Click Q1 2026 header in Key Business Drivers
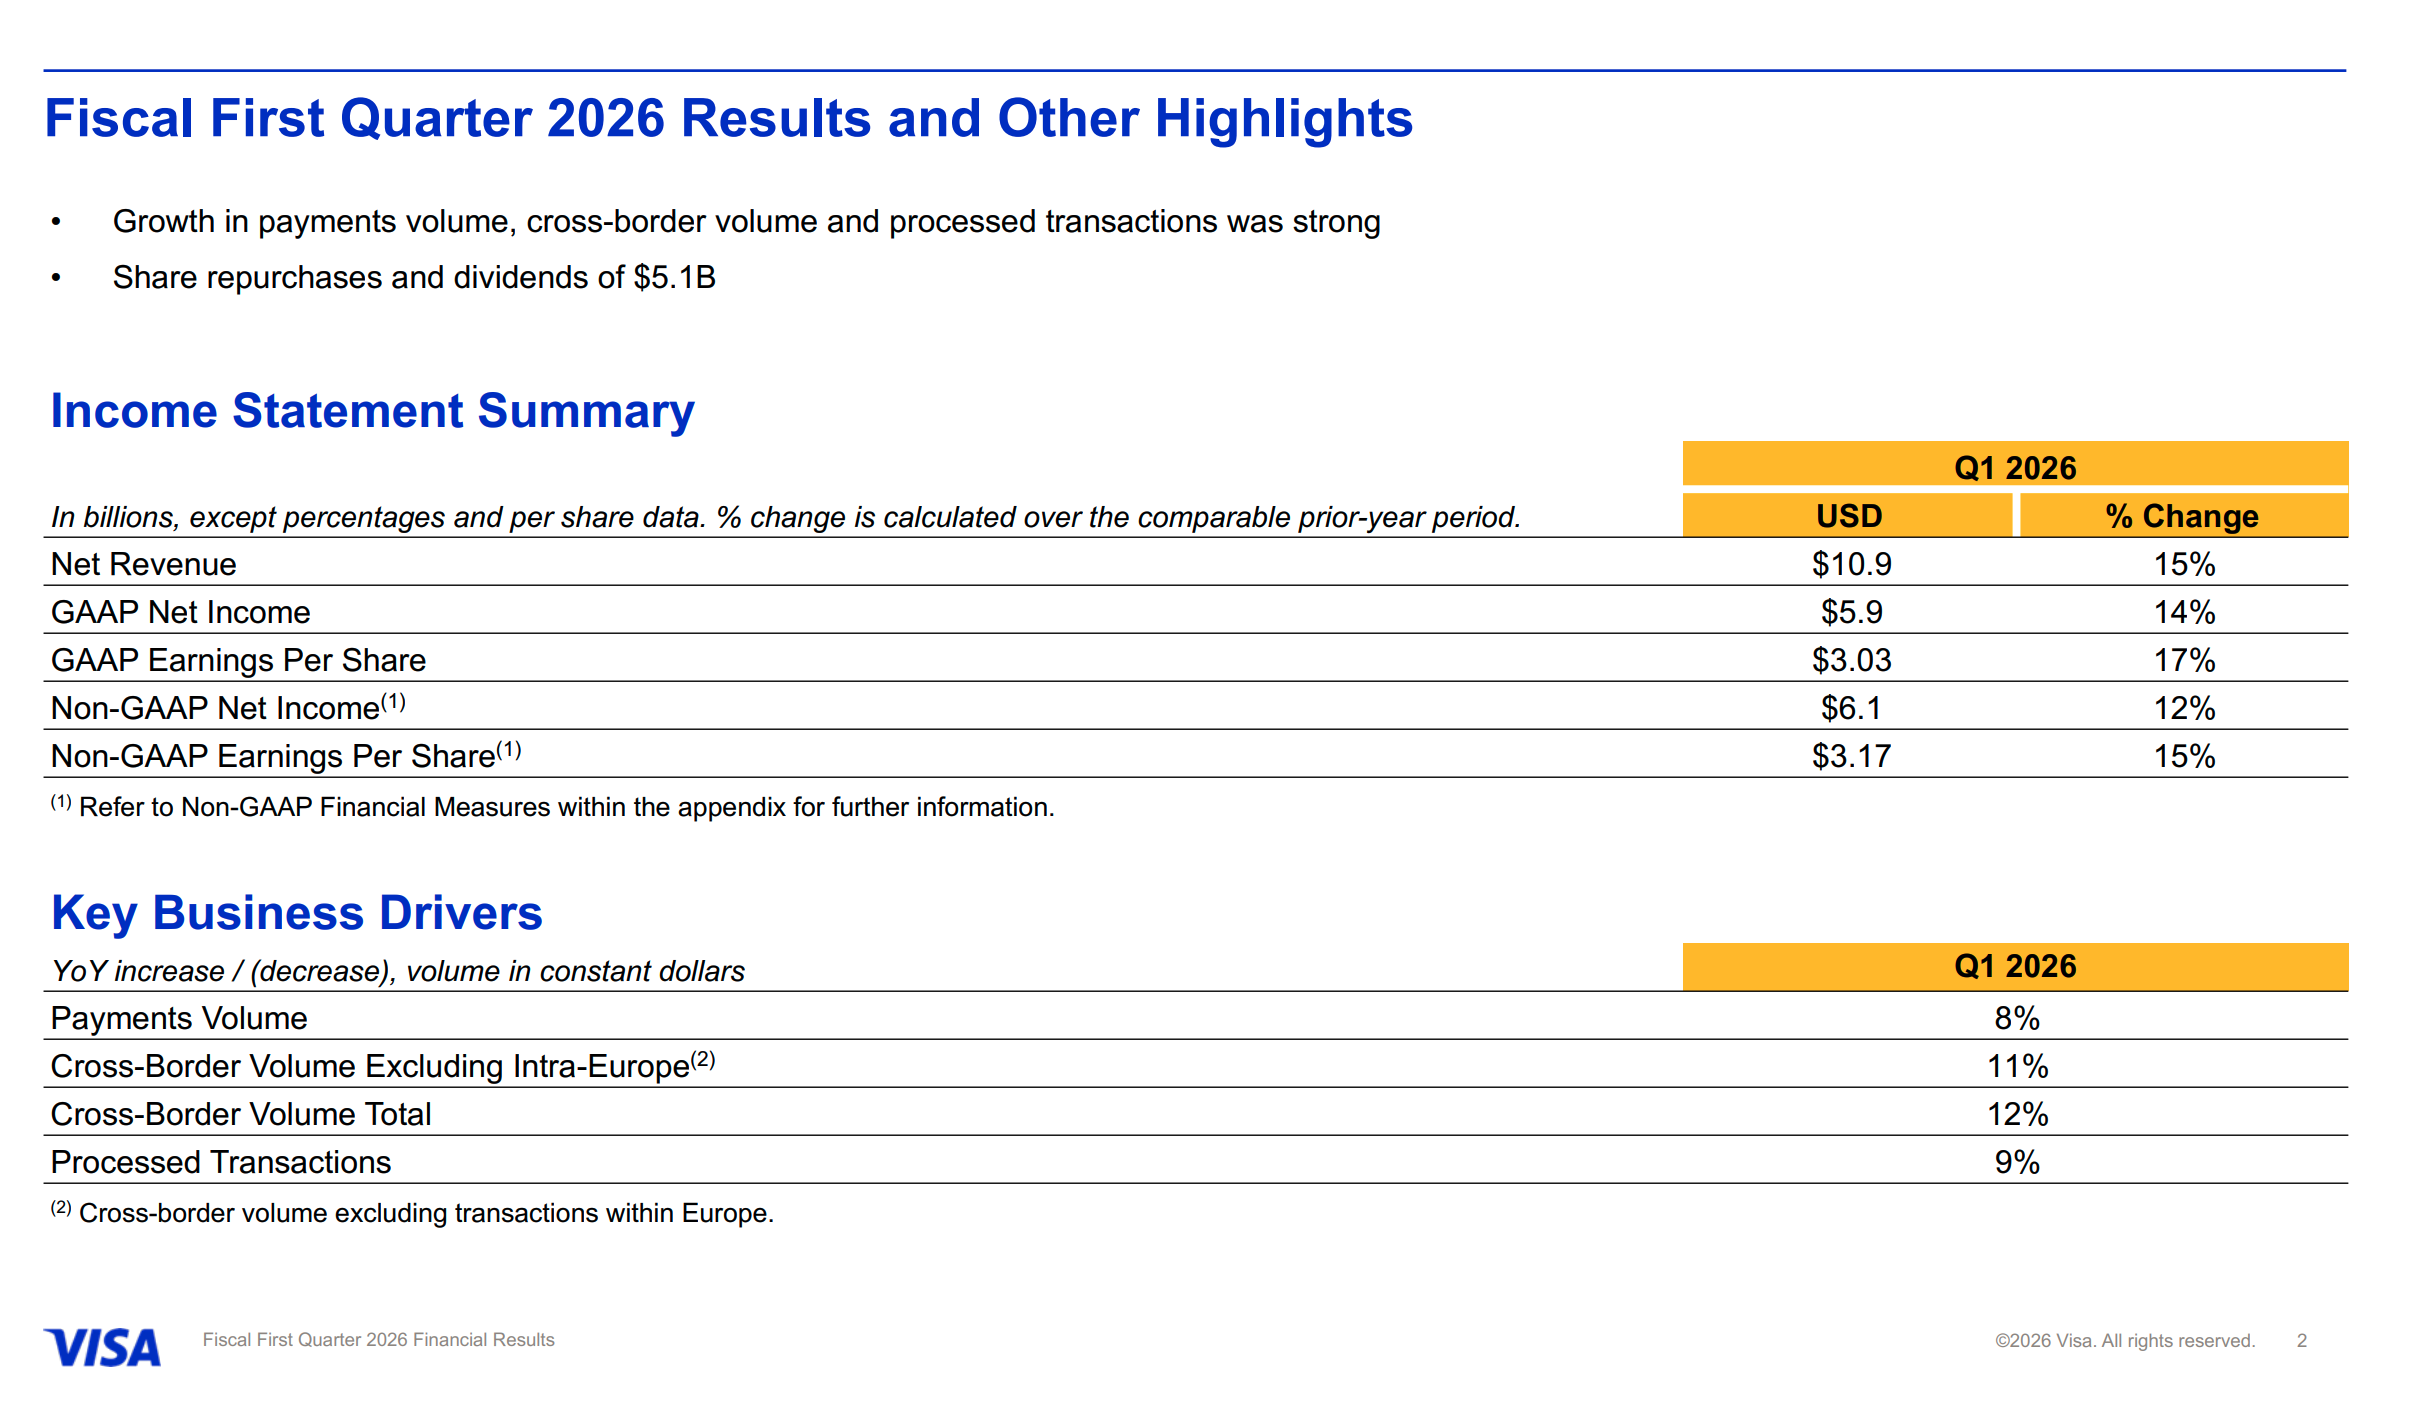The image size is (2420, 1410). pos(2014,966)
